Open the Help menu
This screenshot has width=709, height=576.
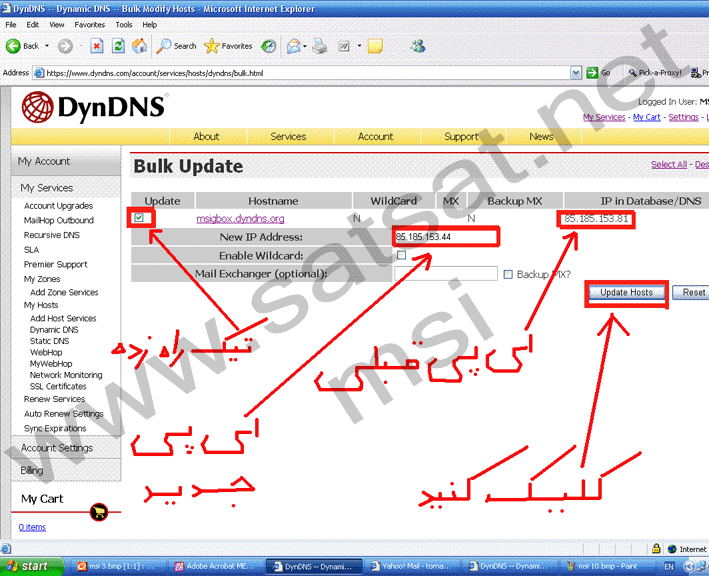pyautogui.click(x=149, y=24)
